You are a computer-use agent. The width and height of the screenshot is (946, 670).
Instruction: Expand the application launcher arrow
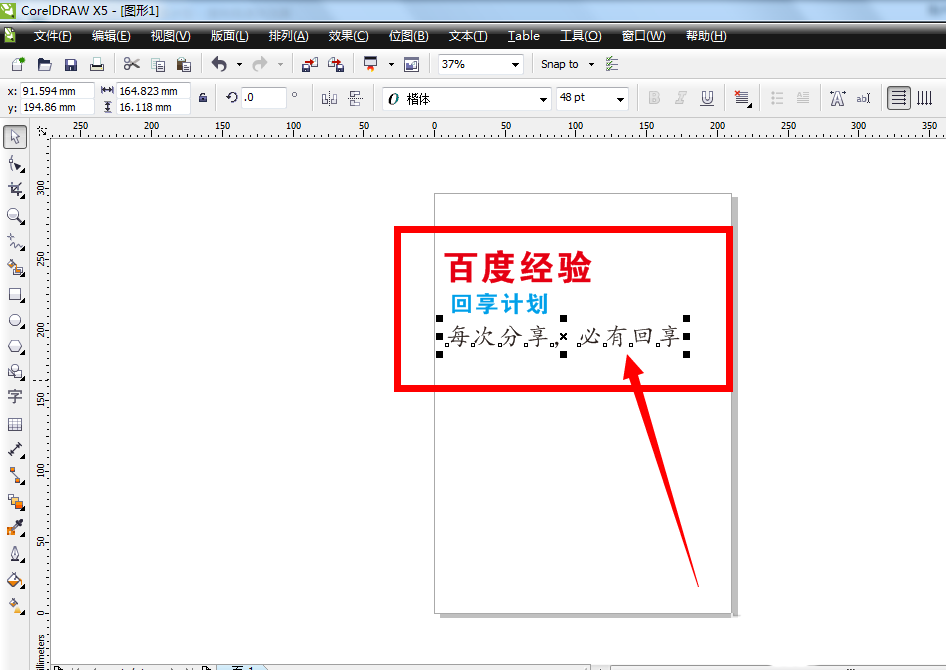pyautogui.click(x=391, y=65)
